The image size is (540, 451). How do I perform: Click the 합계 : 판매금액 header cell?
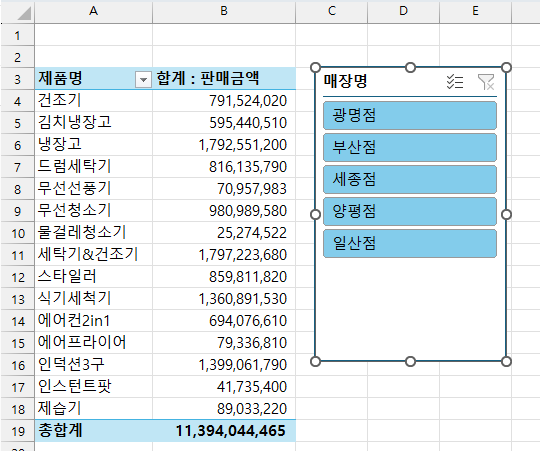coord(224,78)
